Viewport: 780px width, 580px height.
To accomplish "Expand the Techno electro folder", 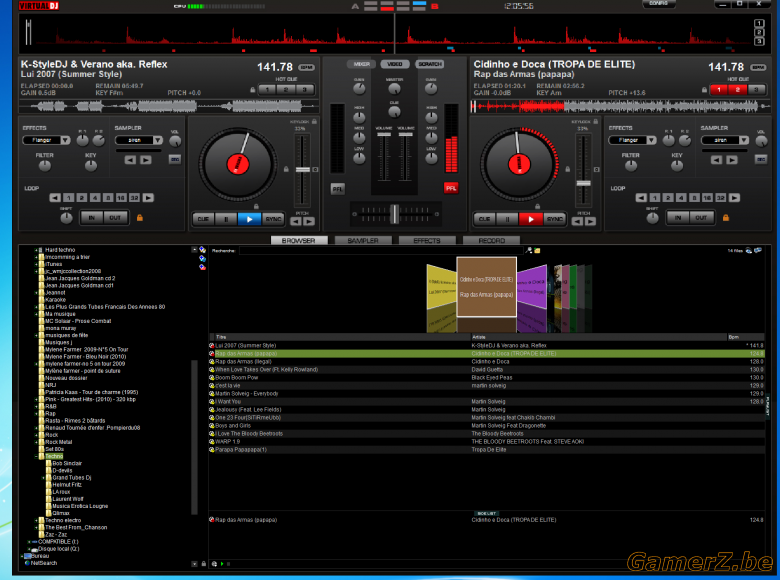I will click(x=36, y=520).
